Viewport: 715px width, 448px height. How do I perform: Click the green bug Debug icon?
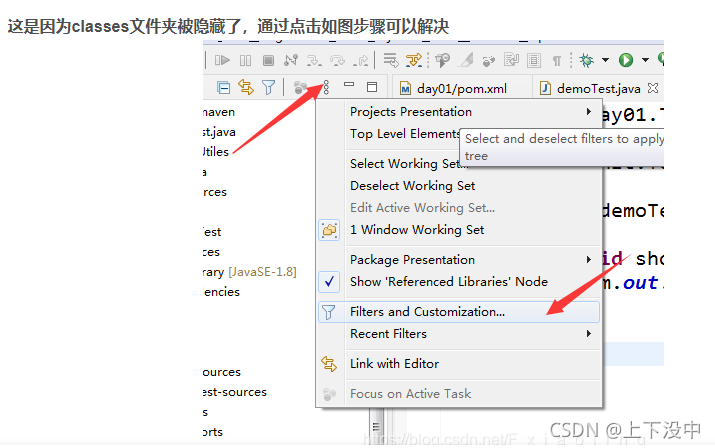click(586, 60)
